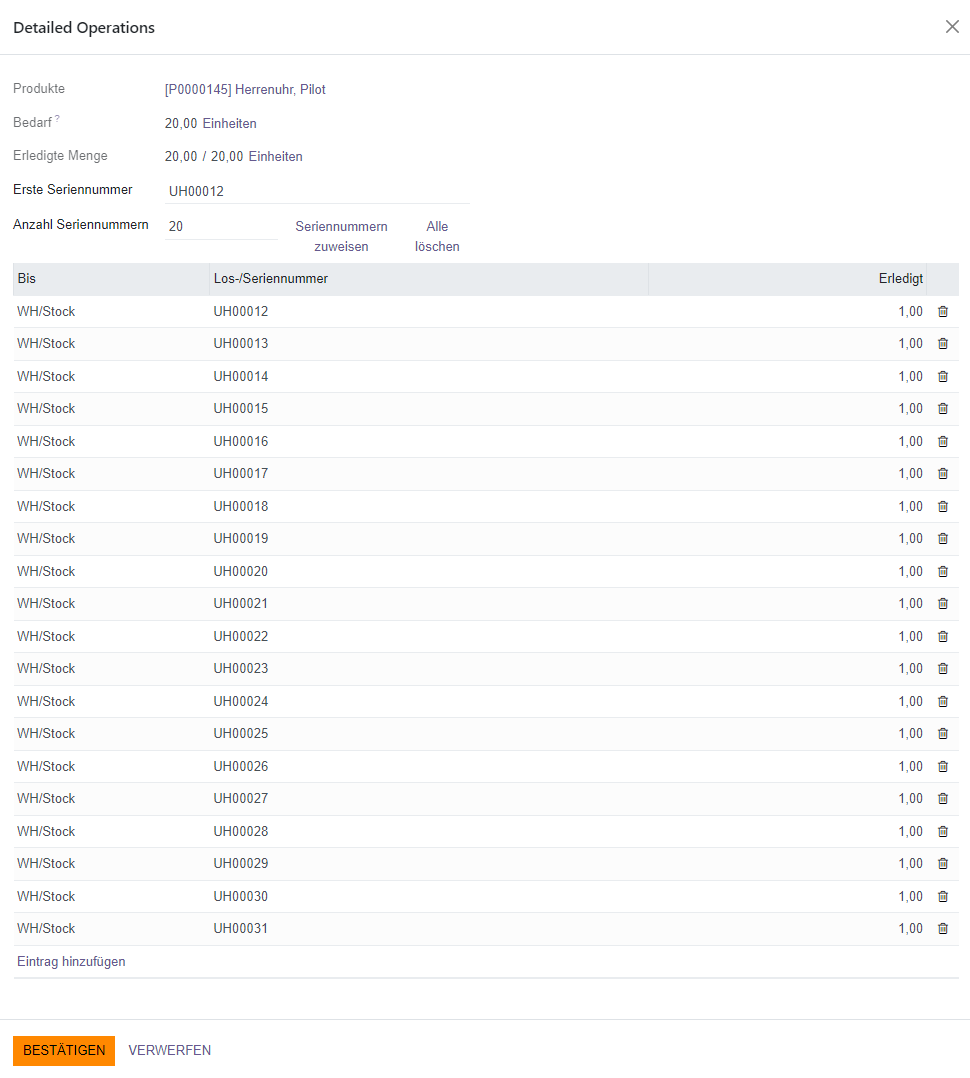Close the Detailed Operations dialog
Image resolution: width=970 pixels, height=1078 pixels.
pos(952,27)
